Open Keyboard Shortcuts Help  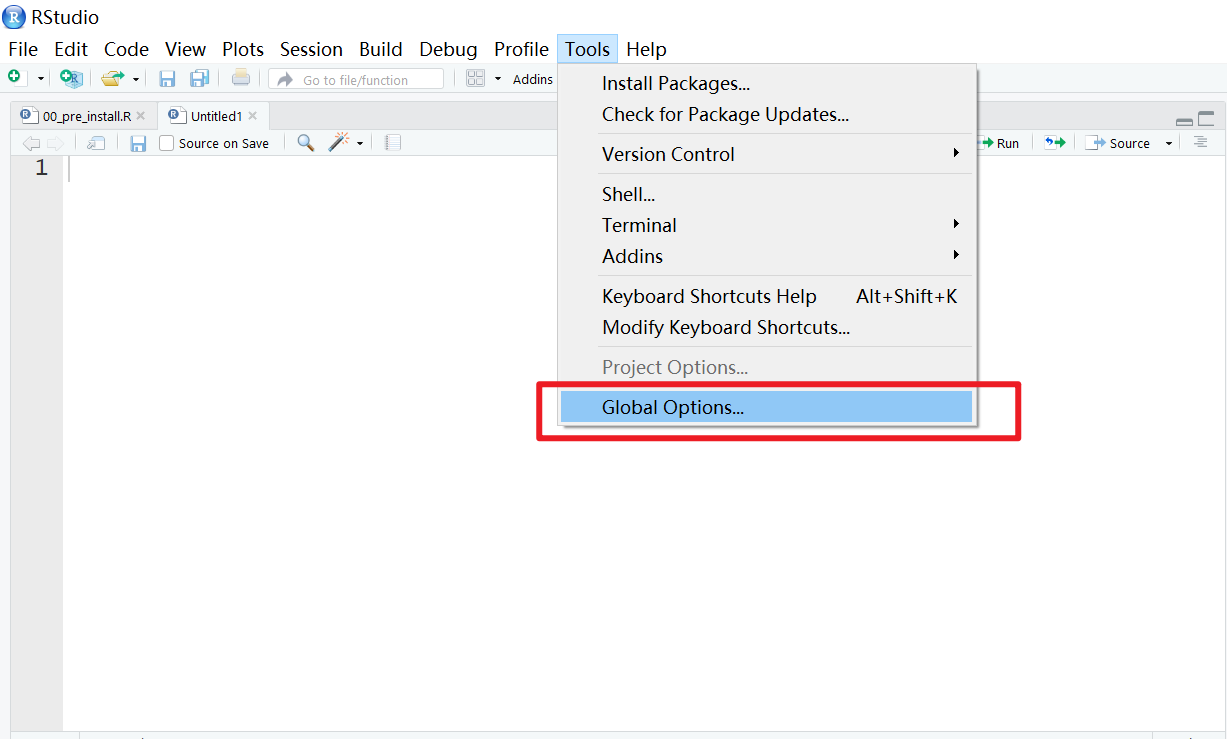coord(767,296)
